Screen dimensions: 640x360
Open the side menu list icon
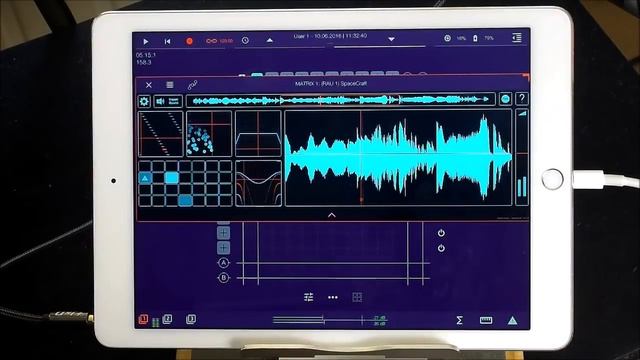tap(517, 38)
